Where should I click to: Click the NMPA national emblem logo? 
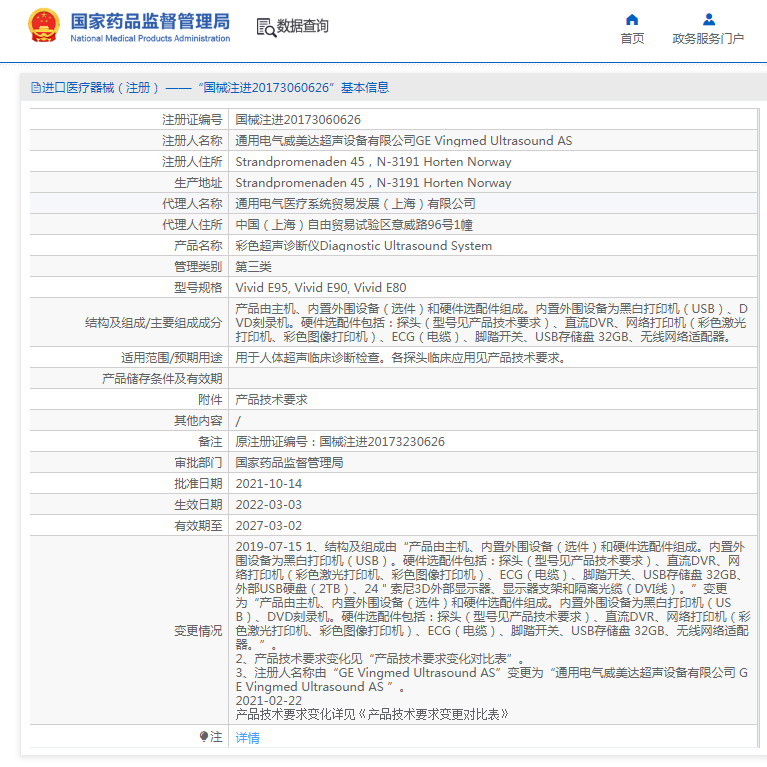point(43,26)
